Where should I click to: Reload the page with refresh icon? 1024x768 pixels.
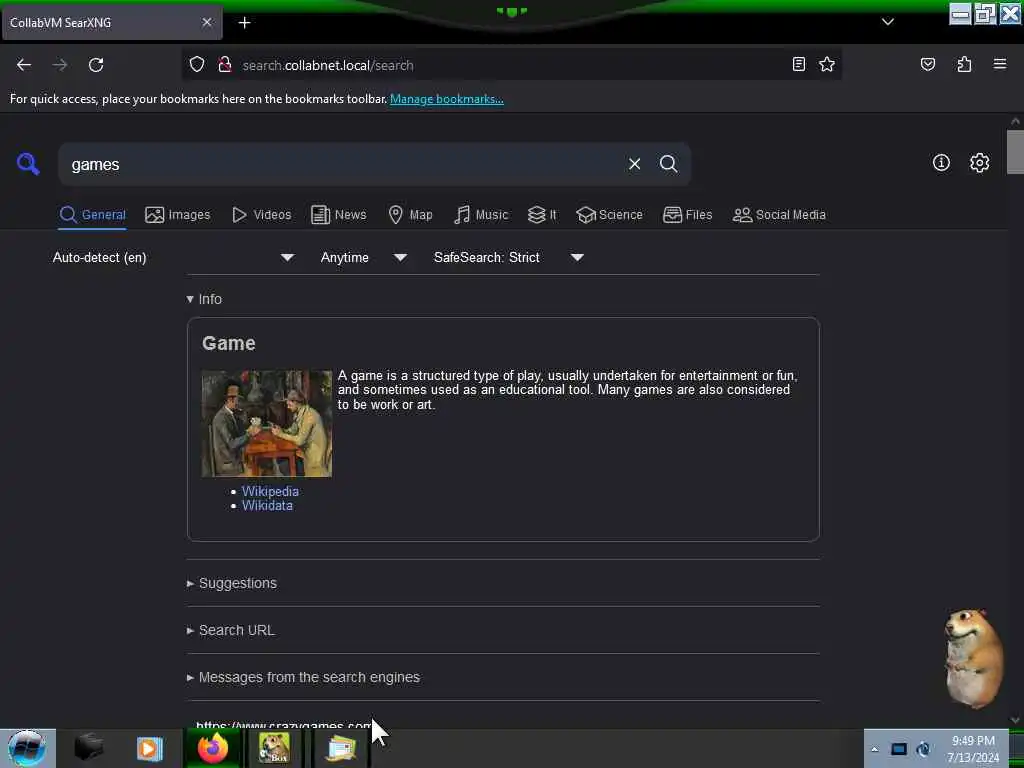coord(96,65)
